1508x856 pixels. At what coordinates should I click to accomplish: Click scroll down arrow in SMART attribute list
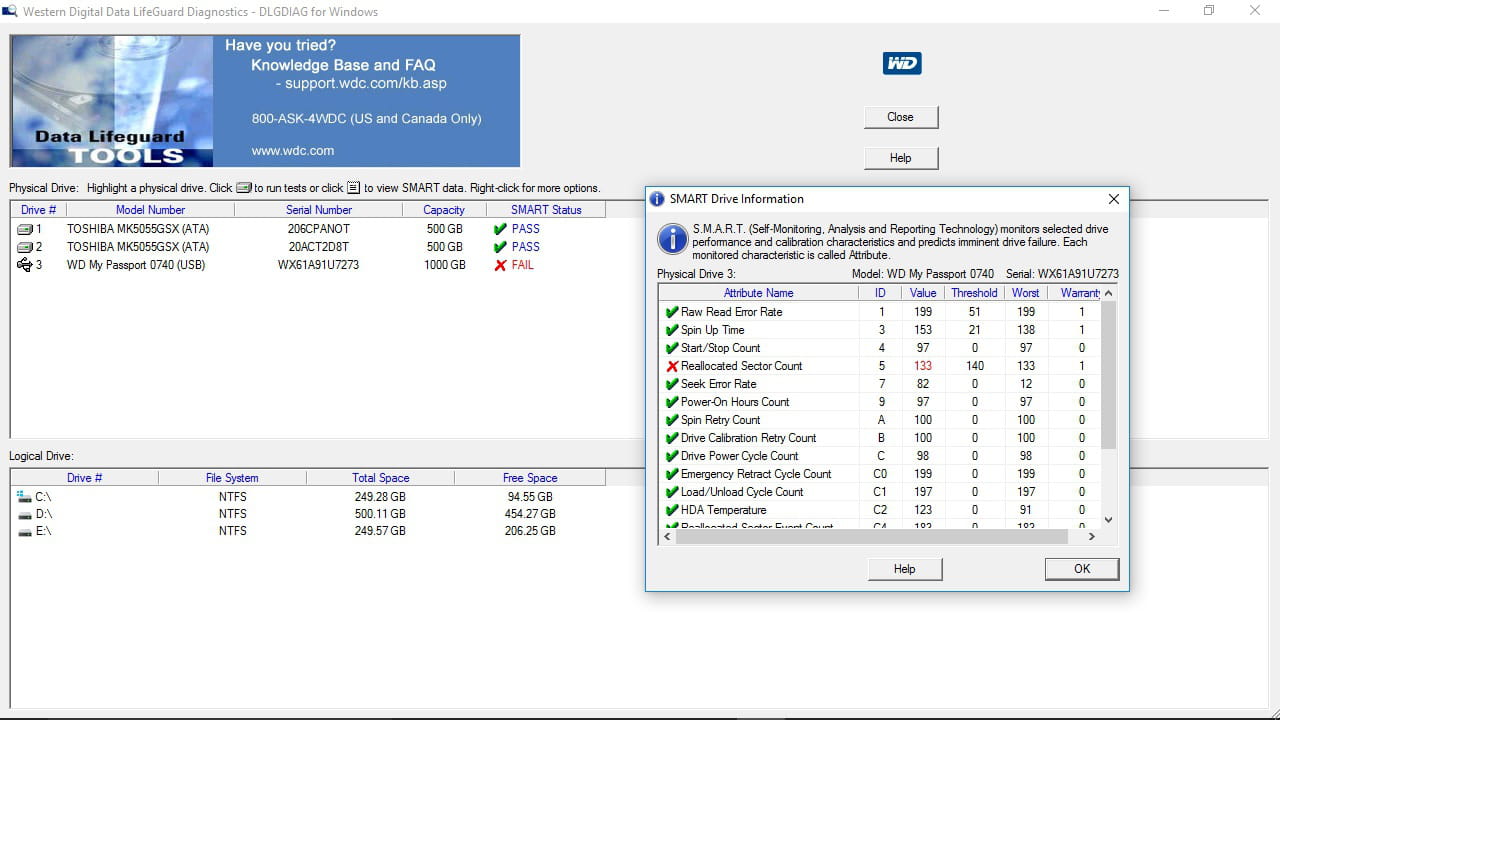click(1108, 520)
